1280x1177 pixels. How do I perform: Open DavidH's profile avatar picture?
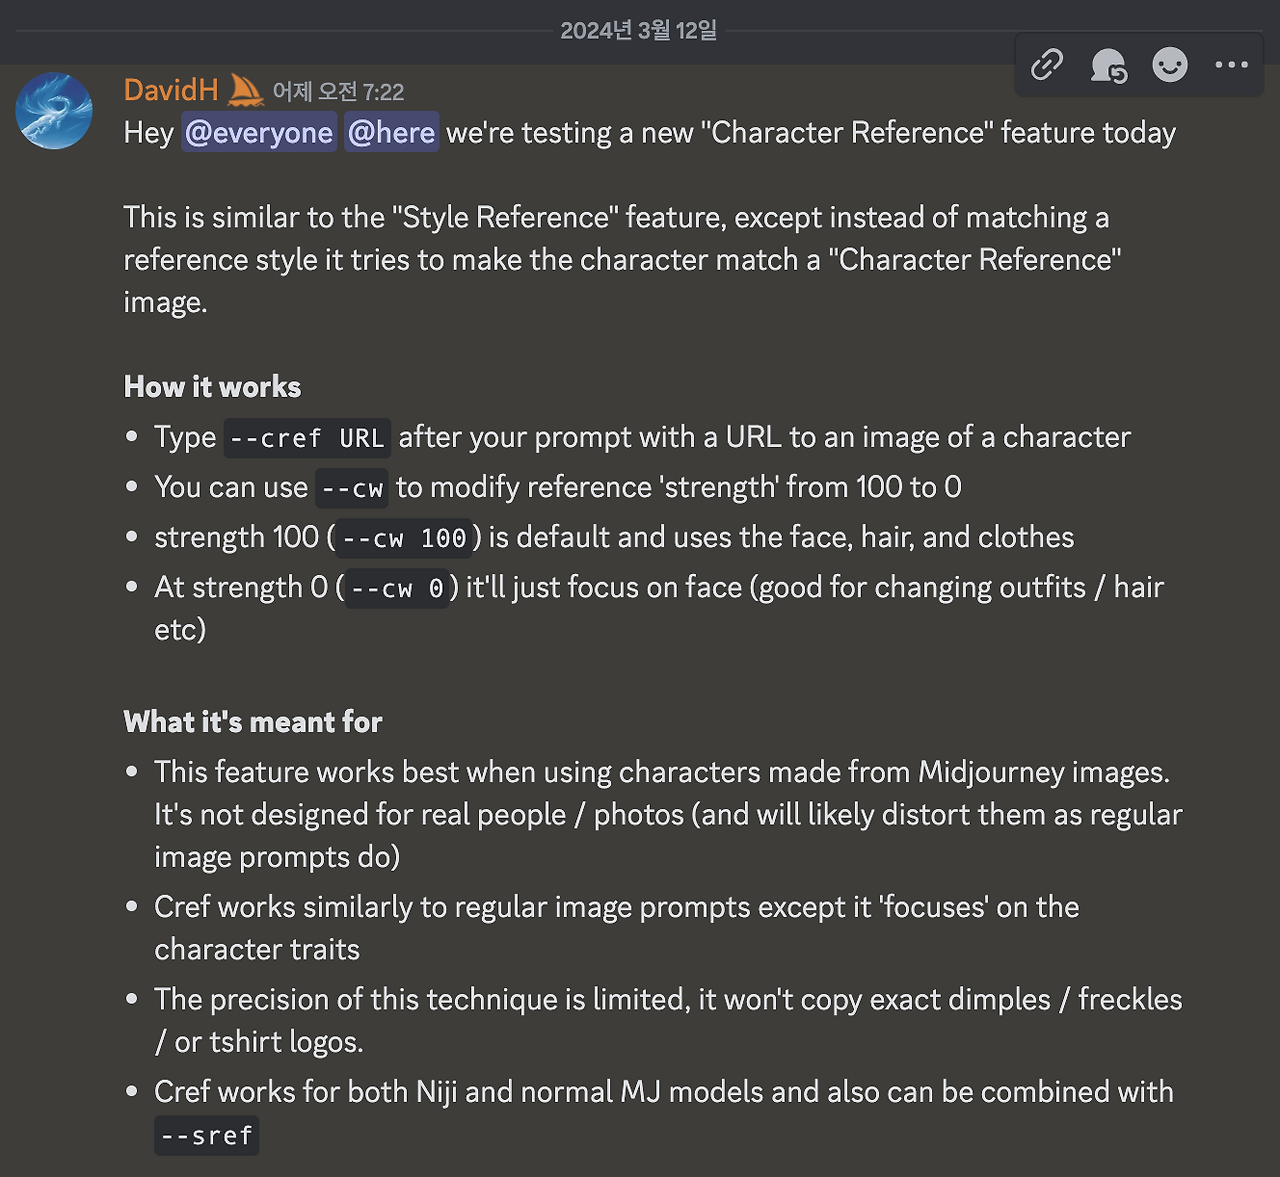click(54, 111)
